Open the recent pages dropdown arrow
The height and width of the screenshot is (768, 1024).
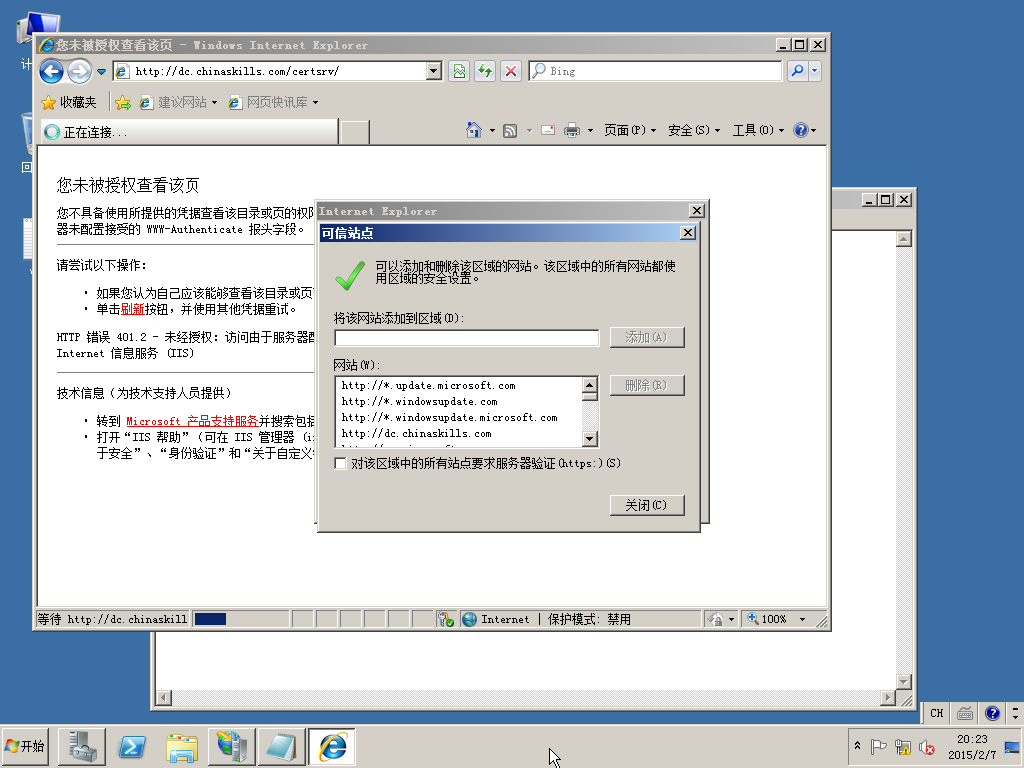coord(101,71)
